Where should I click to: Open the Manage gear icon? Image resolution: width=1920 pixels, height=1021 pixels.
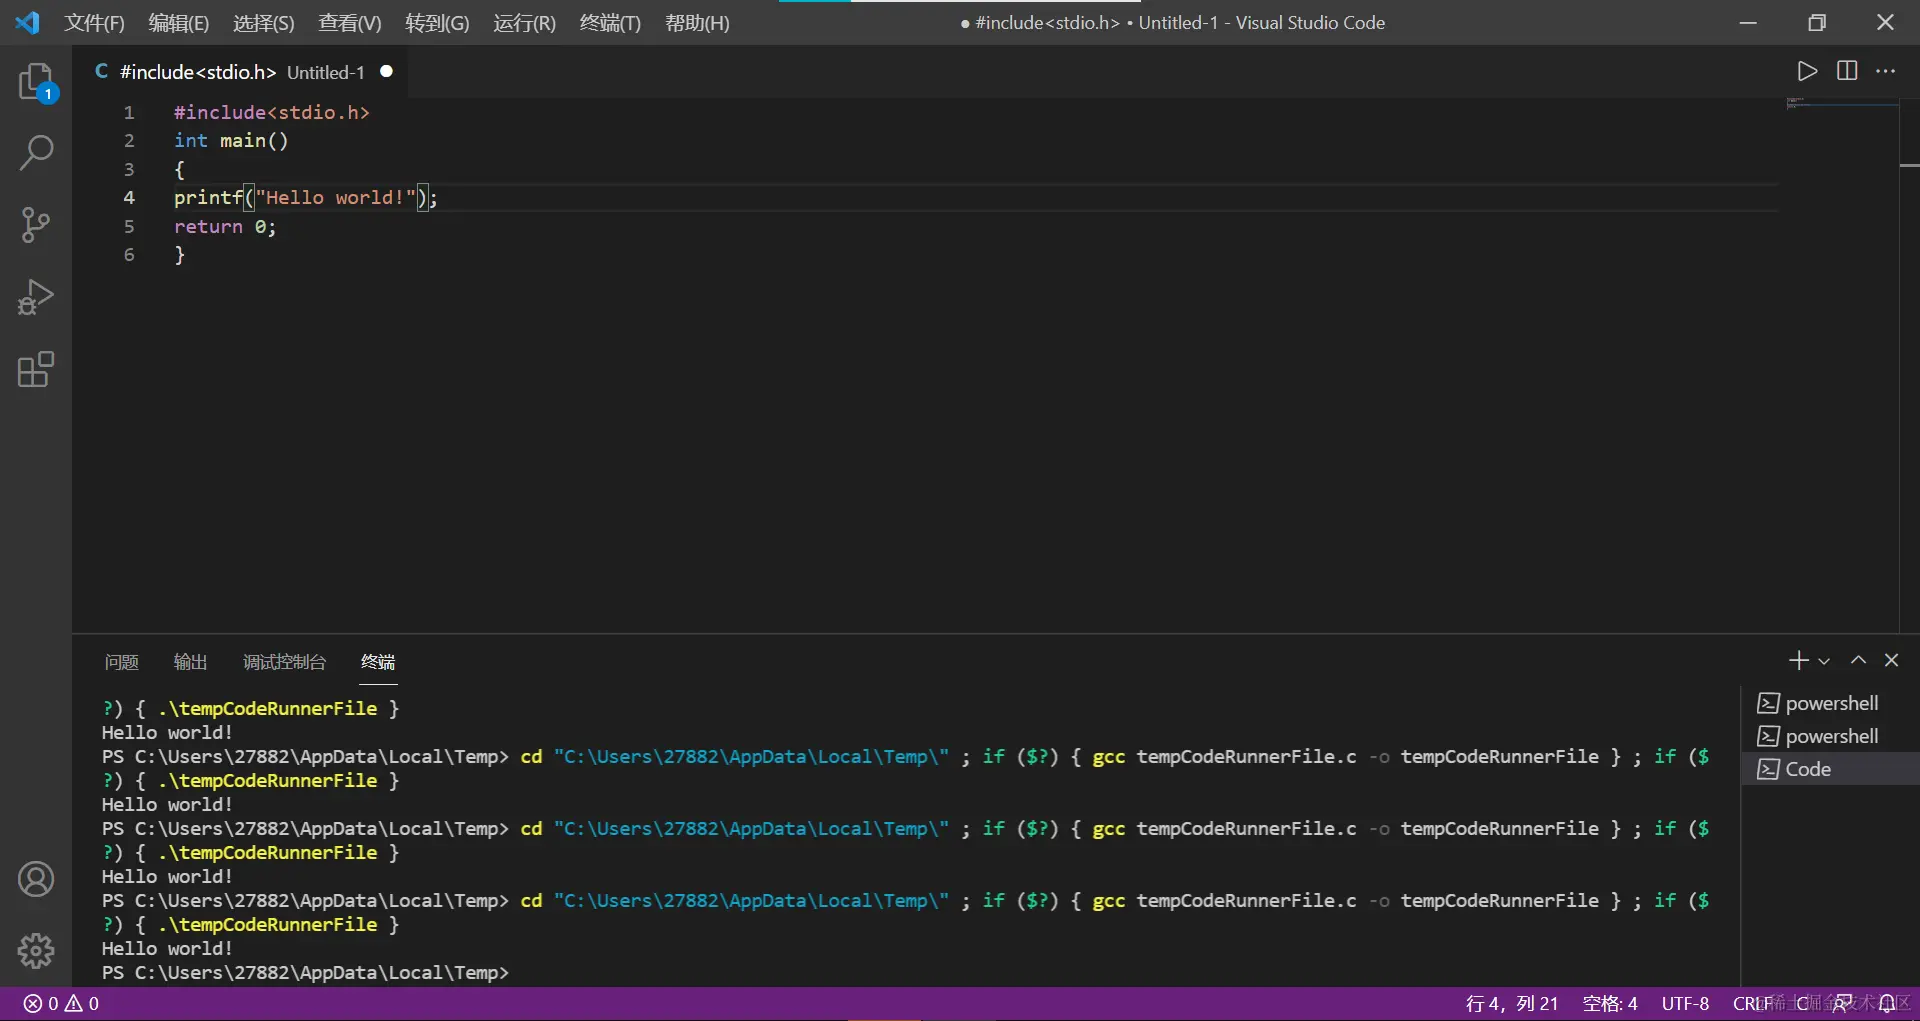(x=36, y=951)
